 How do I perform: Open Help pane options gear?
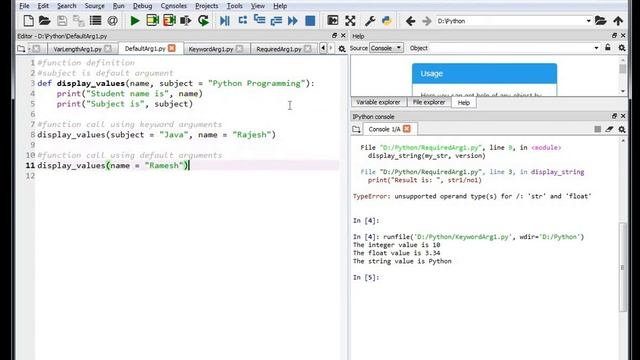click(622, 48)
